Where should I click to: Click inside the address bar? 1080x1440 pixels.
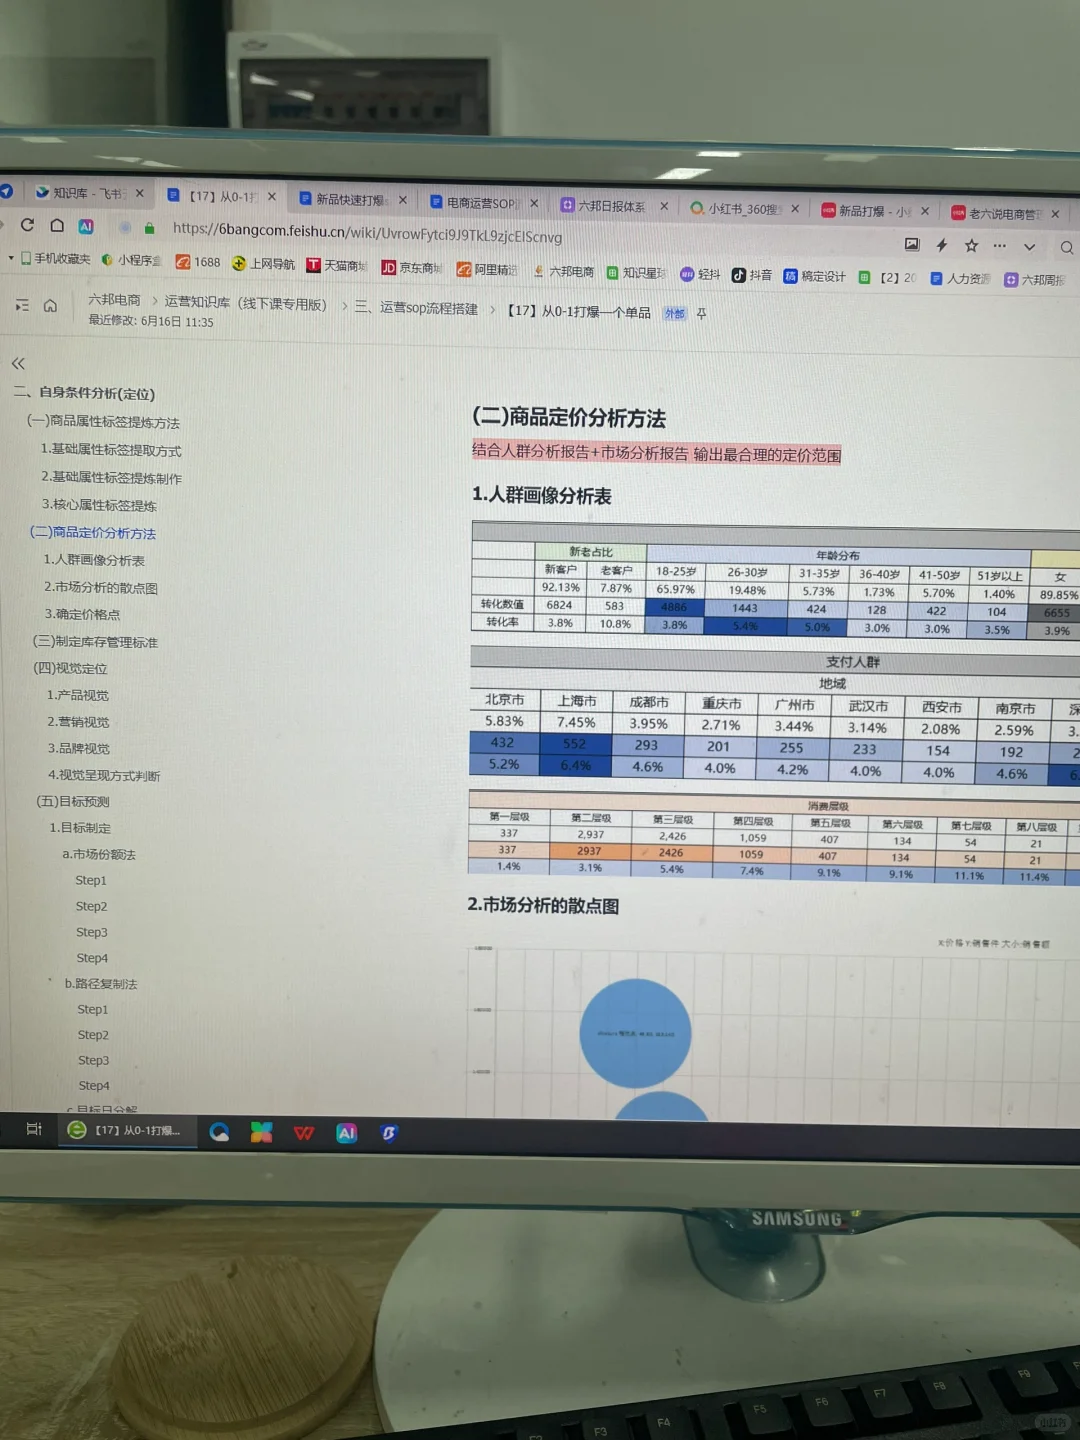400,237
